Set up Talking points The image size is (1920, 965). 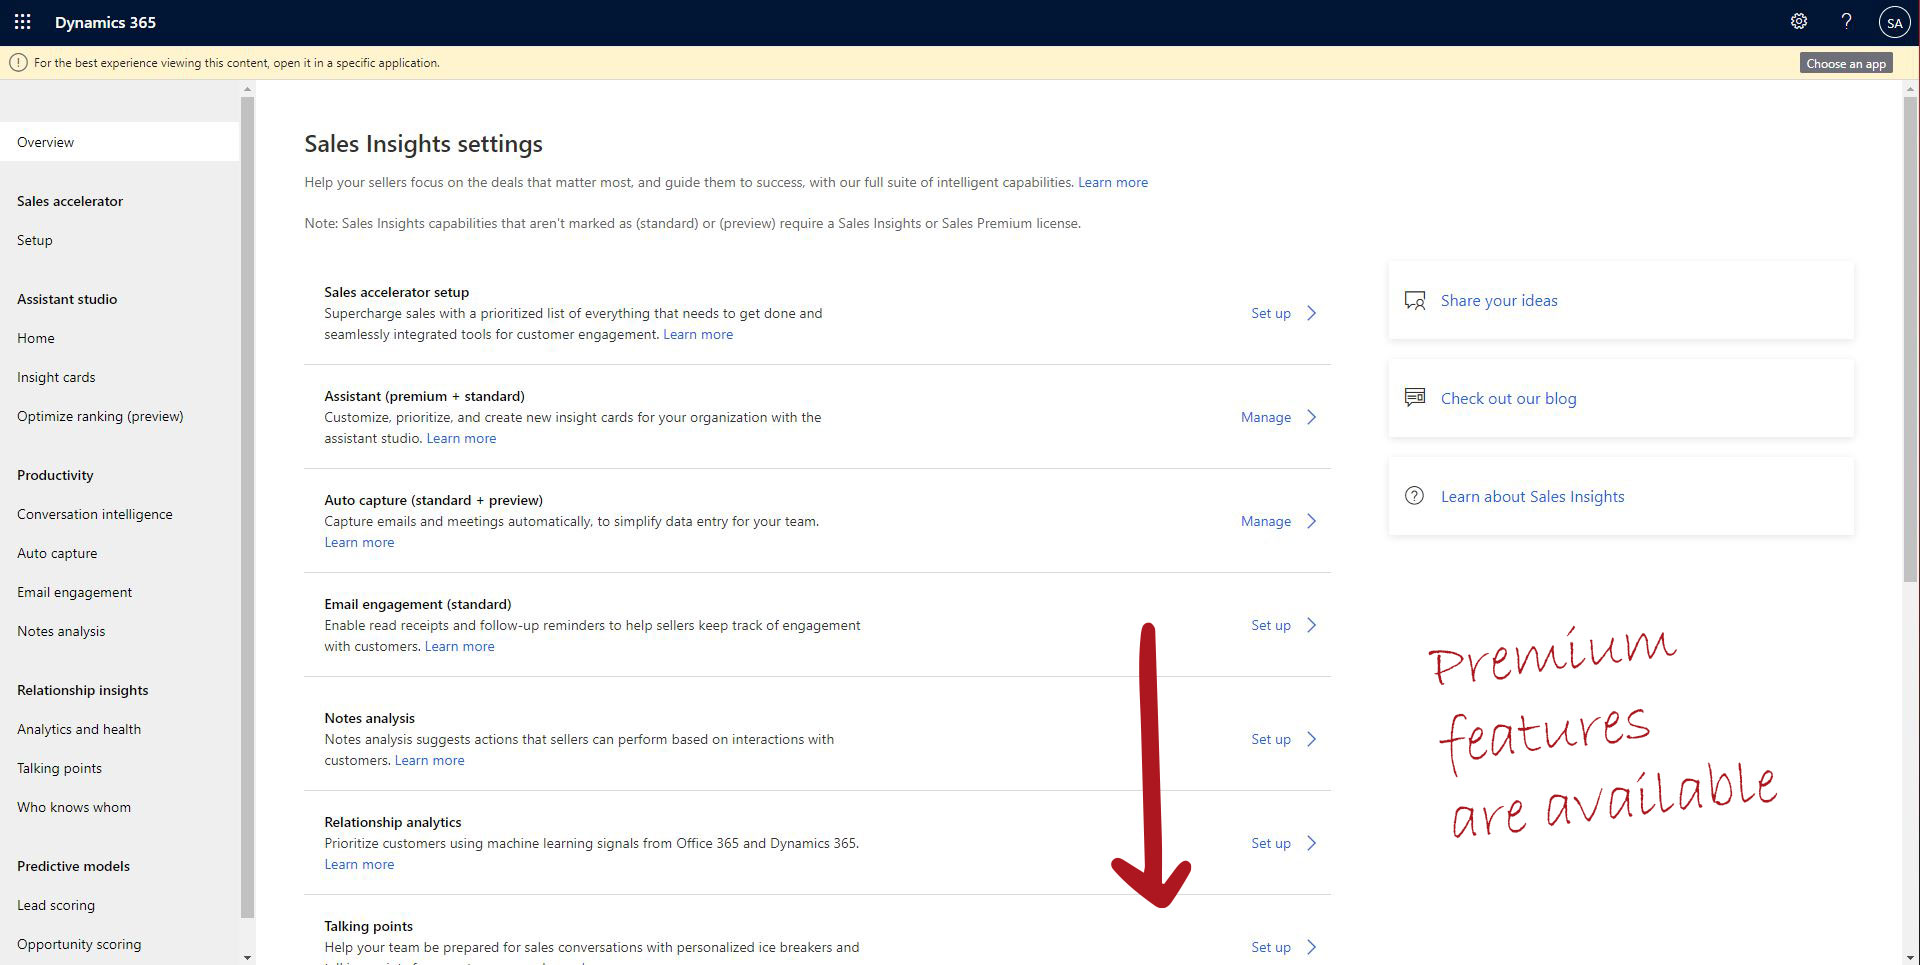[x=1269, y=946]
